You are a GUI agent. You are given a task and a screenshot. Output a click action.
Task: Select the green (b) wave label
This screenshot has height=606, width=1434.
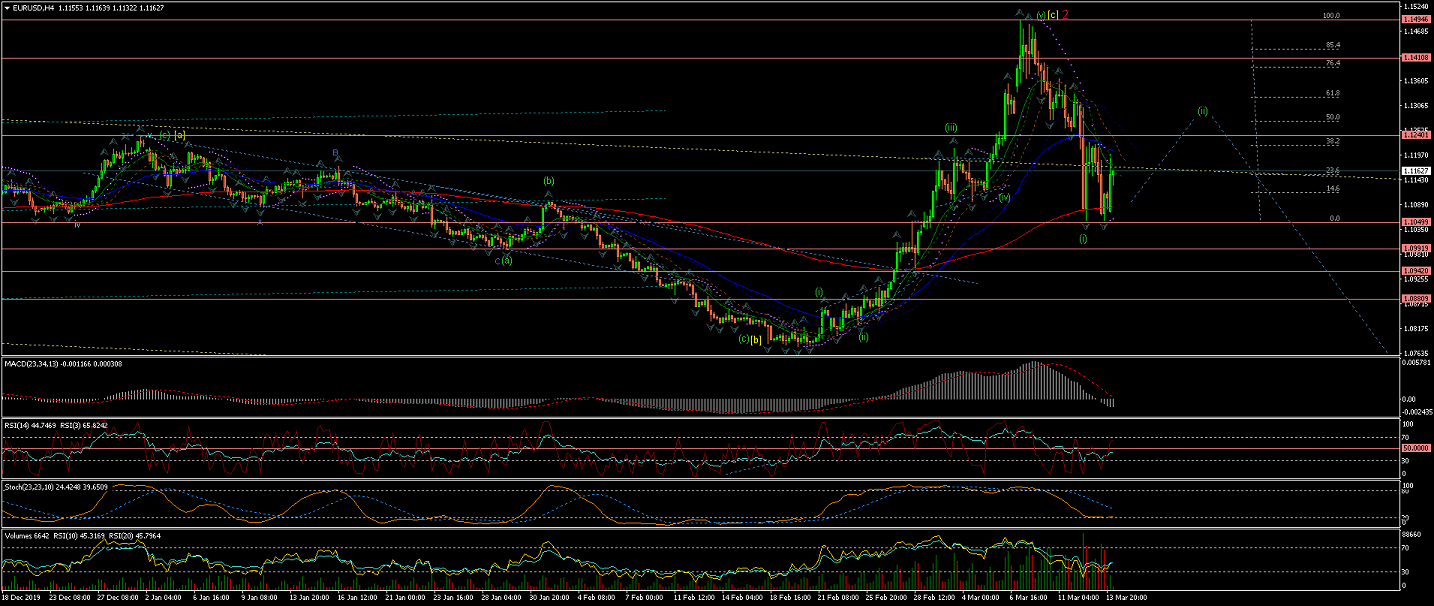coord(548,181)
